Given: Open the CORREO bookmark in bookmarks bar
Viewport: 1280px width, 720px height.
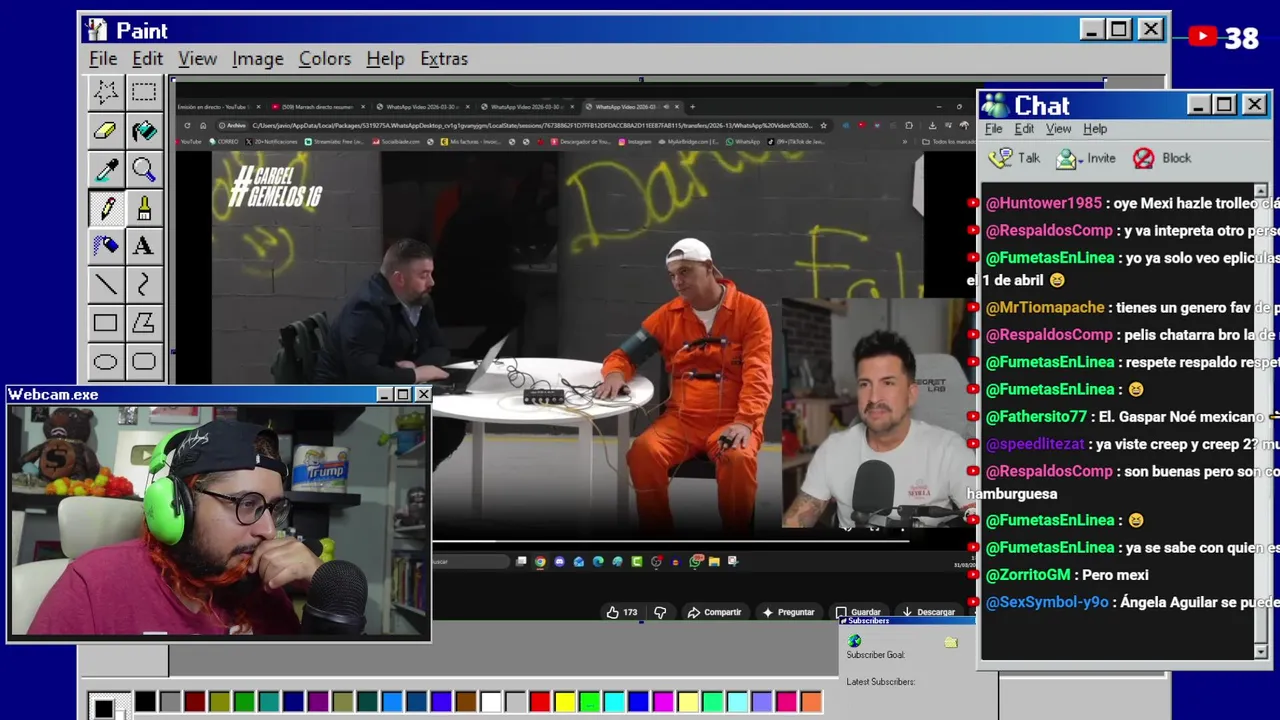Looking at the screenshot, I should 223,142.
